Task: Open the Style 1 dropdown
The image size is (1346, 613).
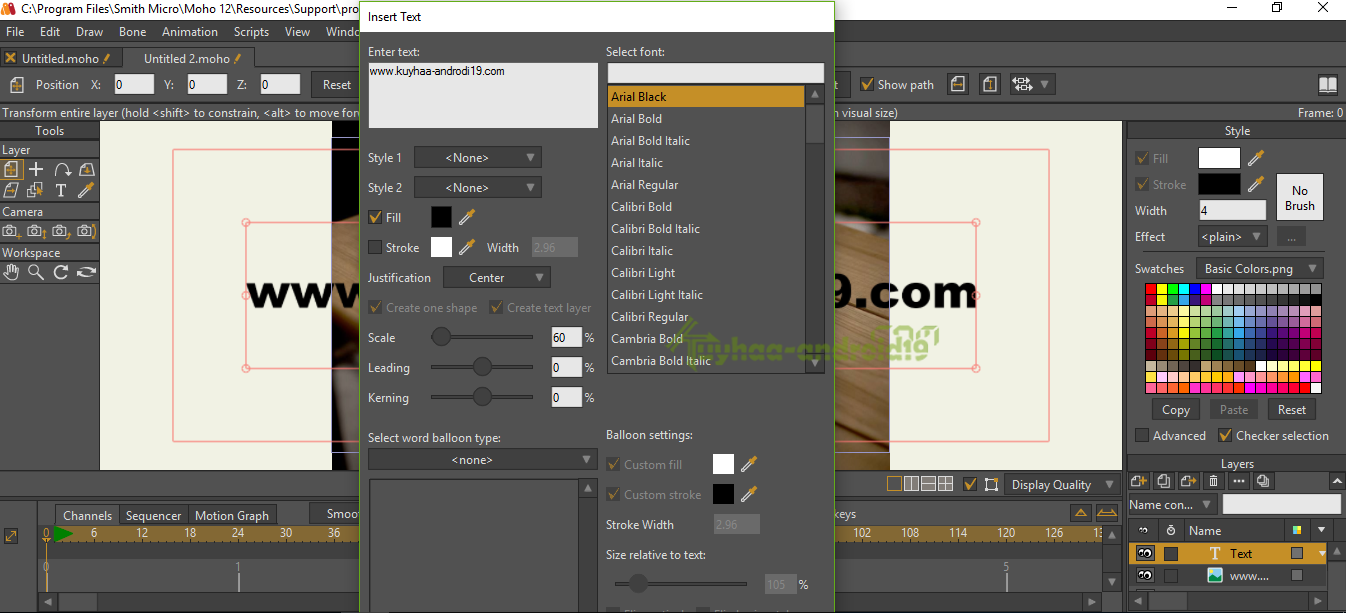Action: (478, 157)
